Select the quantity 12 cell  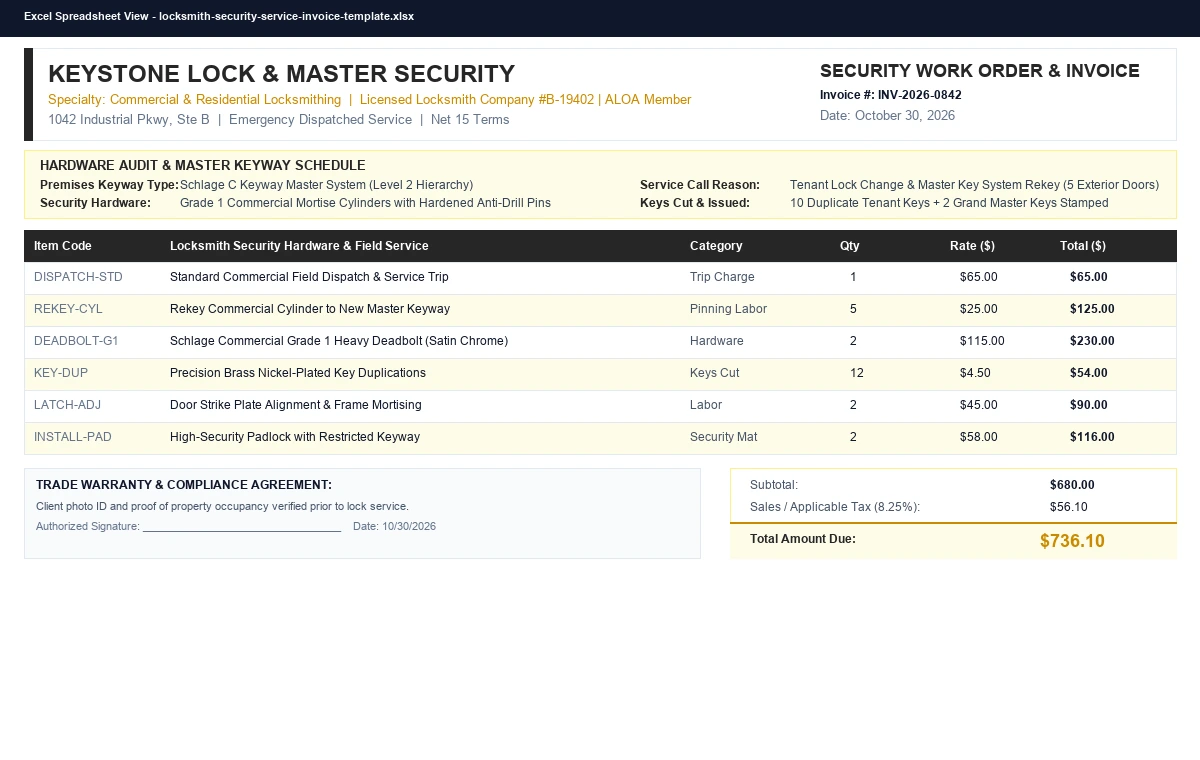857,373
